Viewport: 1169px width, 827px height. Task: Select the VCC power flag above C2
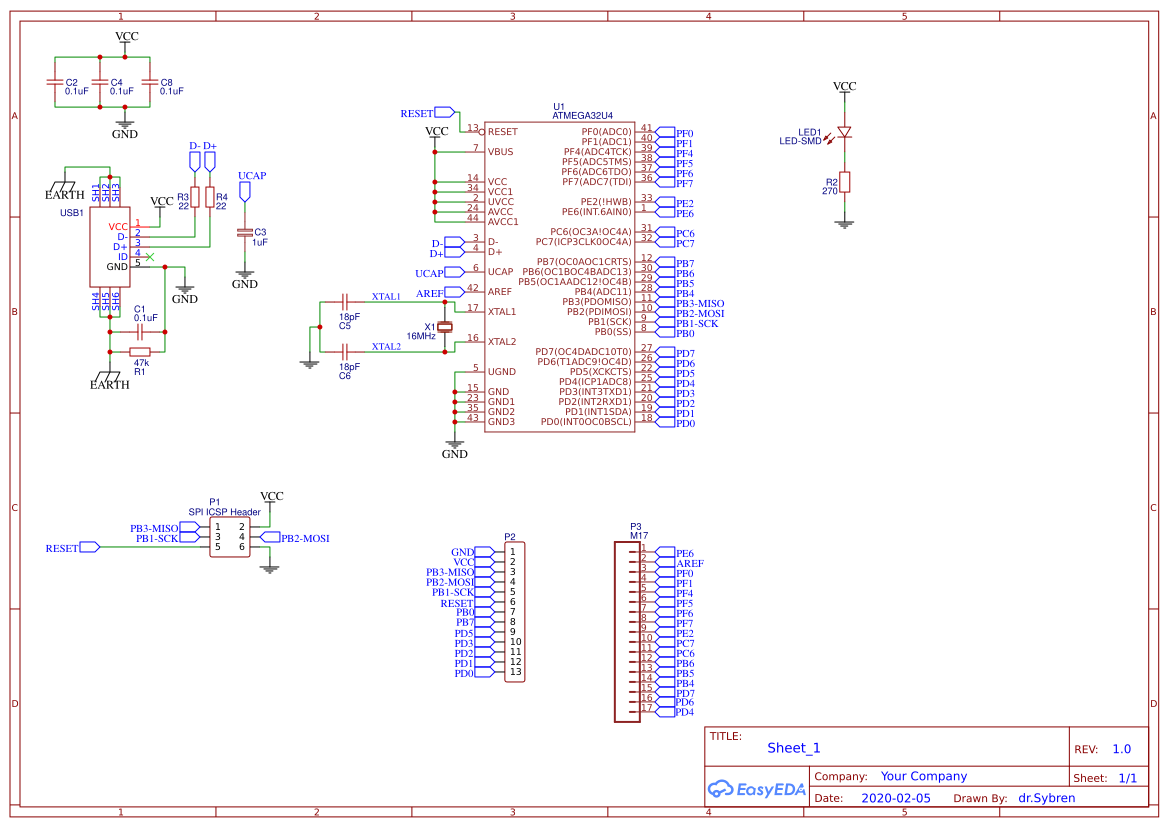tap(124, 37)
